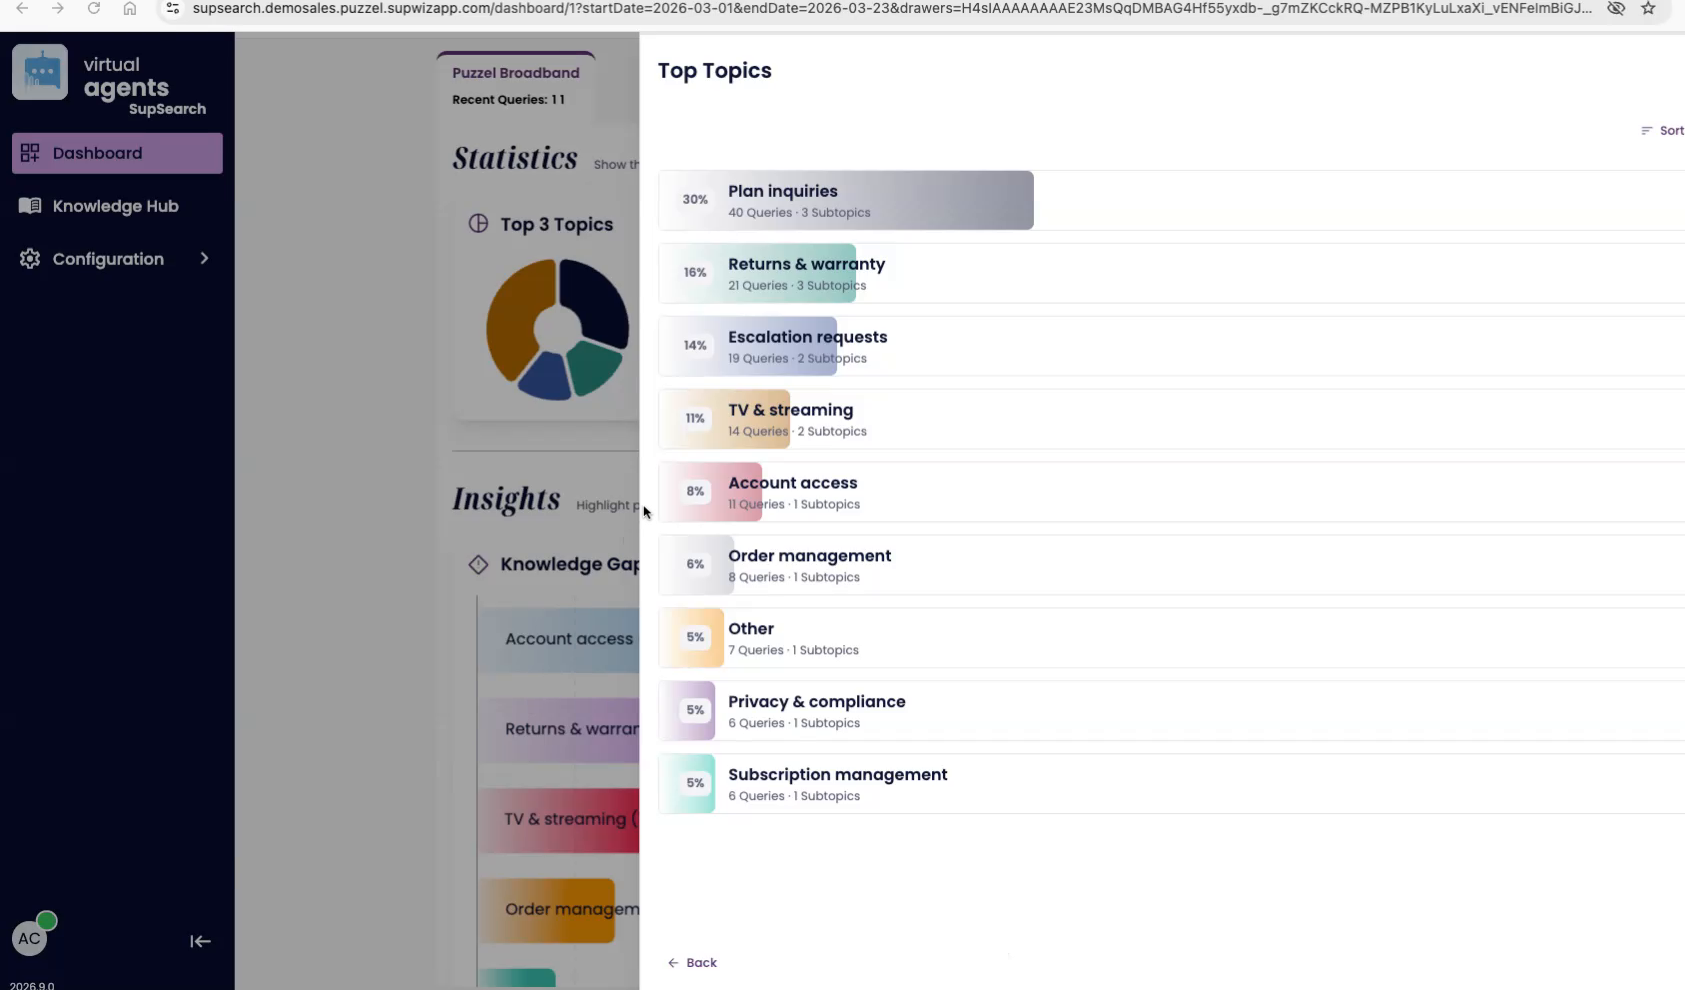
Task: Click the browser address bar URL
Action: [890, 9]
